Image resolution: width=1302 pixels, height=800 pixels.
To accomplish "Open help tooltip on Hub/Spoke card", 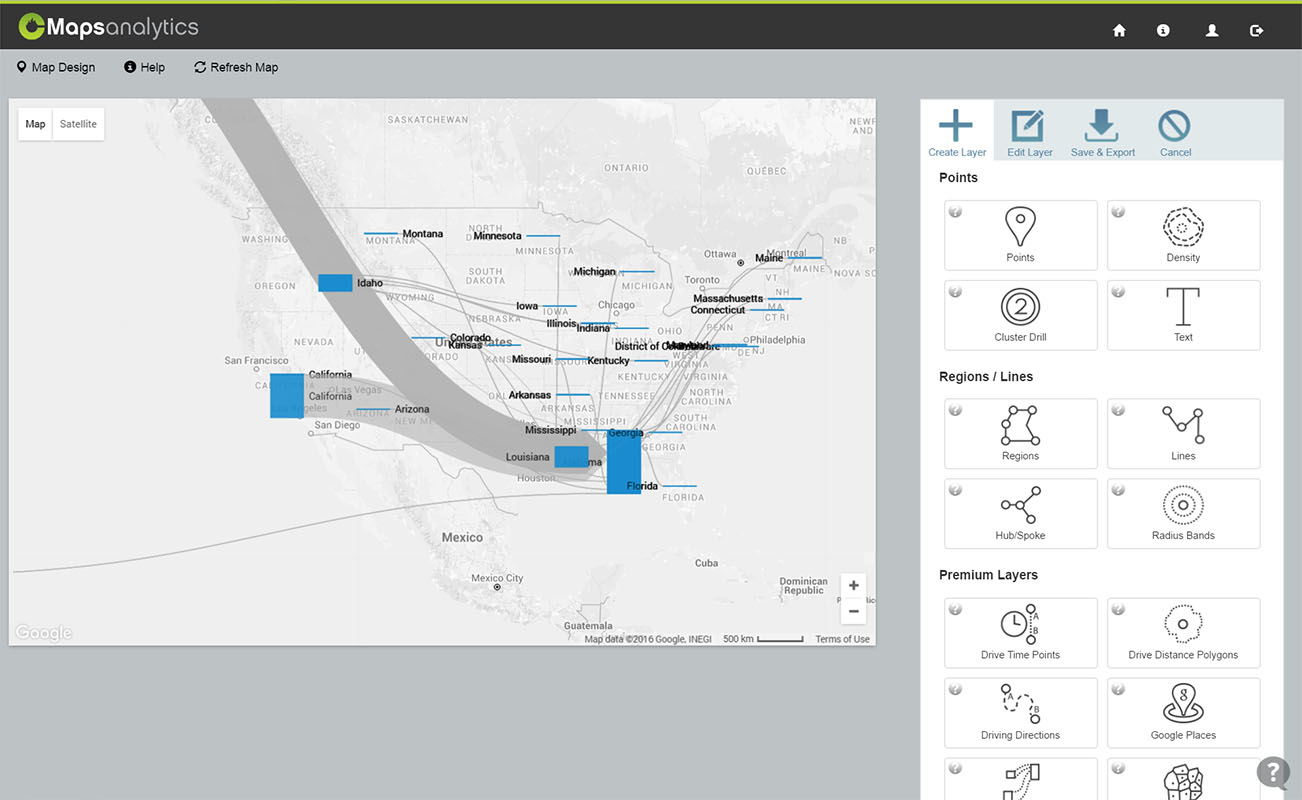I will tap(955, 490).
